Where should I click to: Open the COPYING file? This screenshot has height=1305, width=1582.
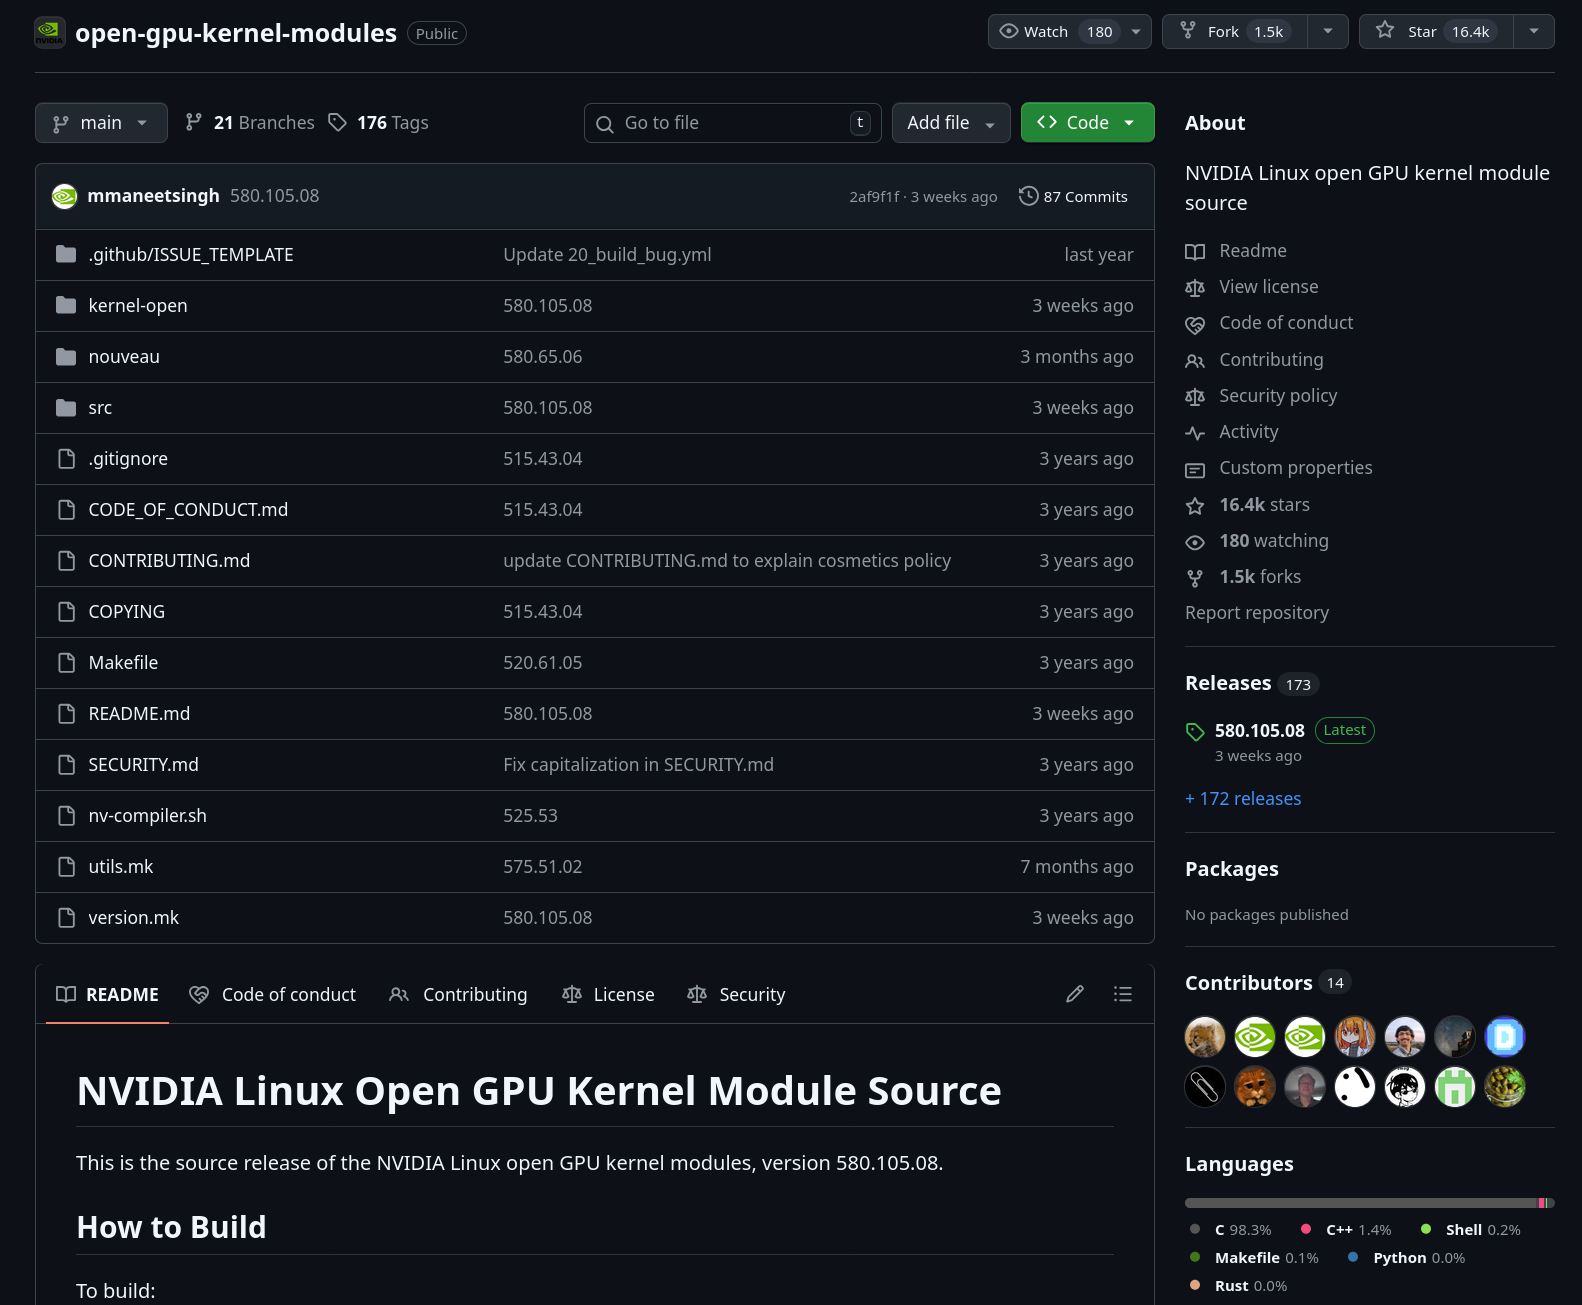(126, 612)
